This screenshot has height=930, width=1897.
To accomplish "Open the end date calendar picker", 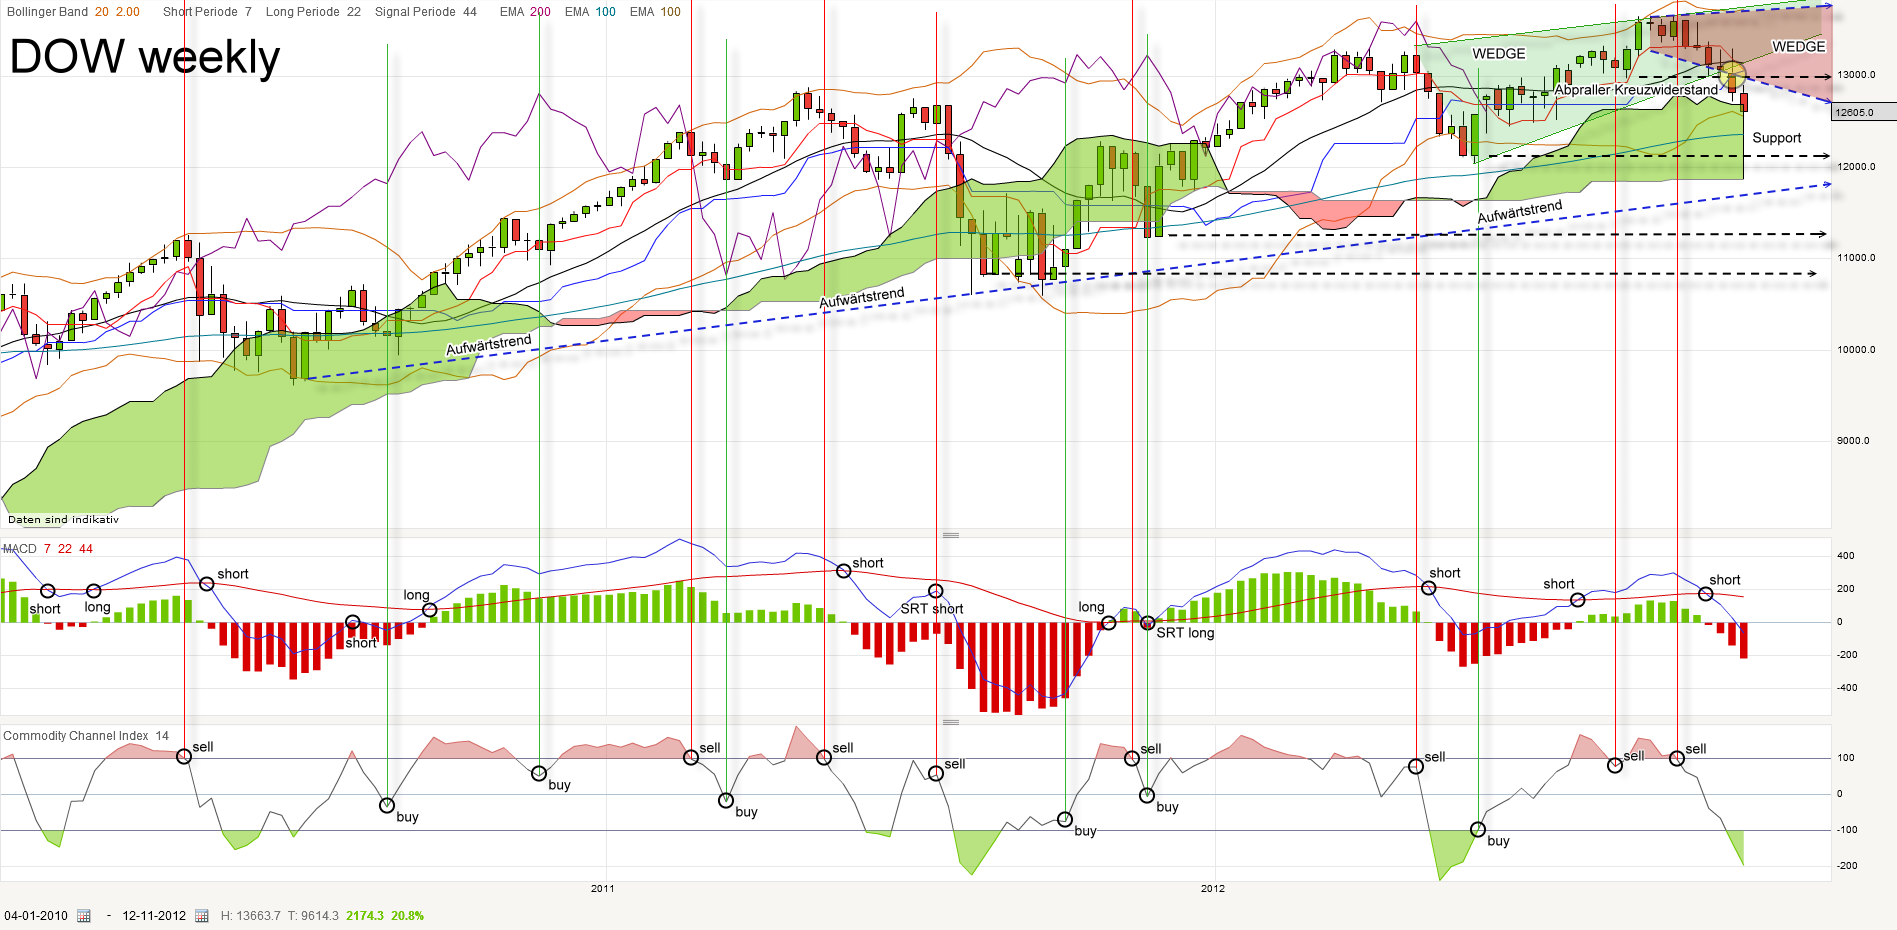I will pyautogui.click(x=202, y=915).
